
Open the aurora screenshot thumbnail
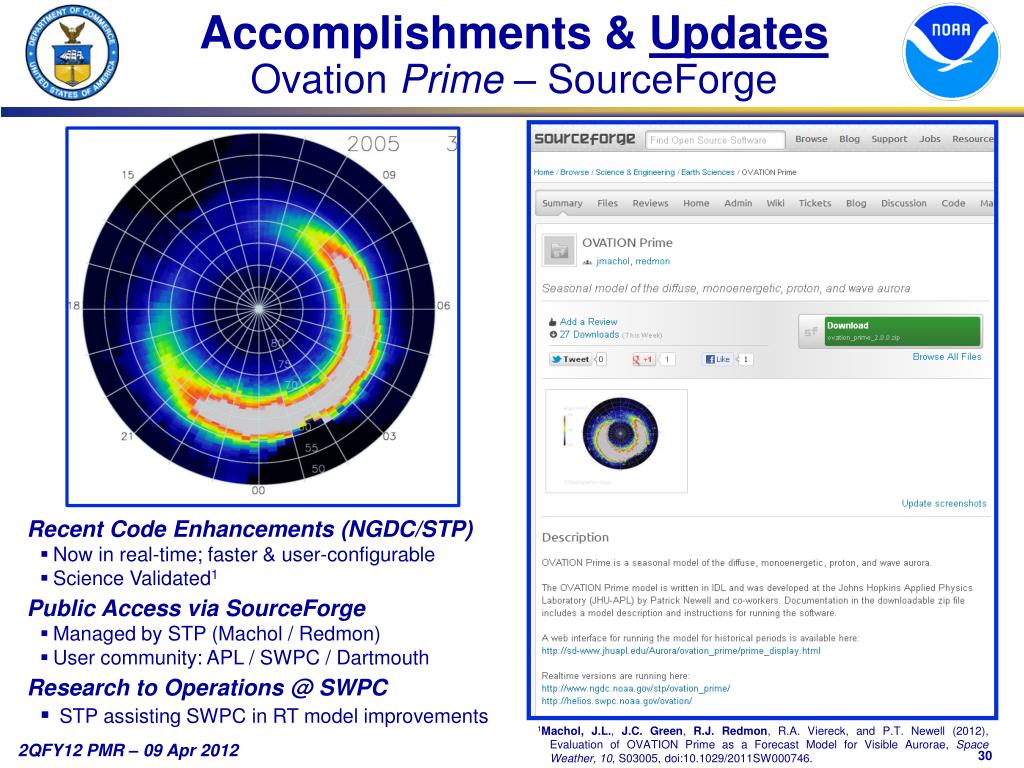(x=616, y=441)
